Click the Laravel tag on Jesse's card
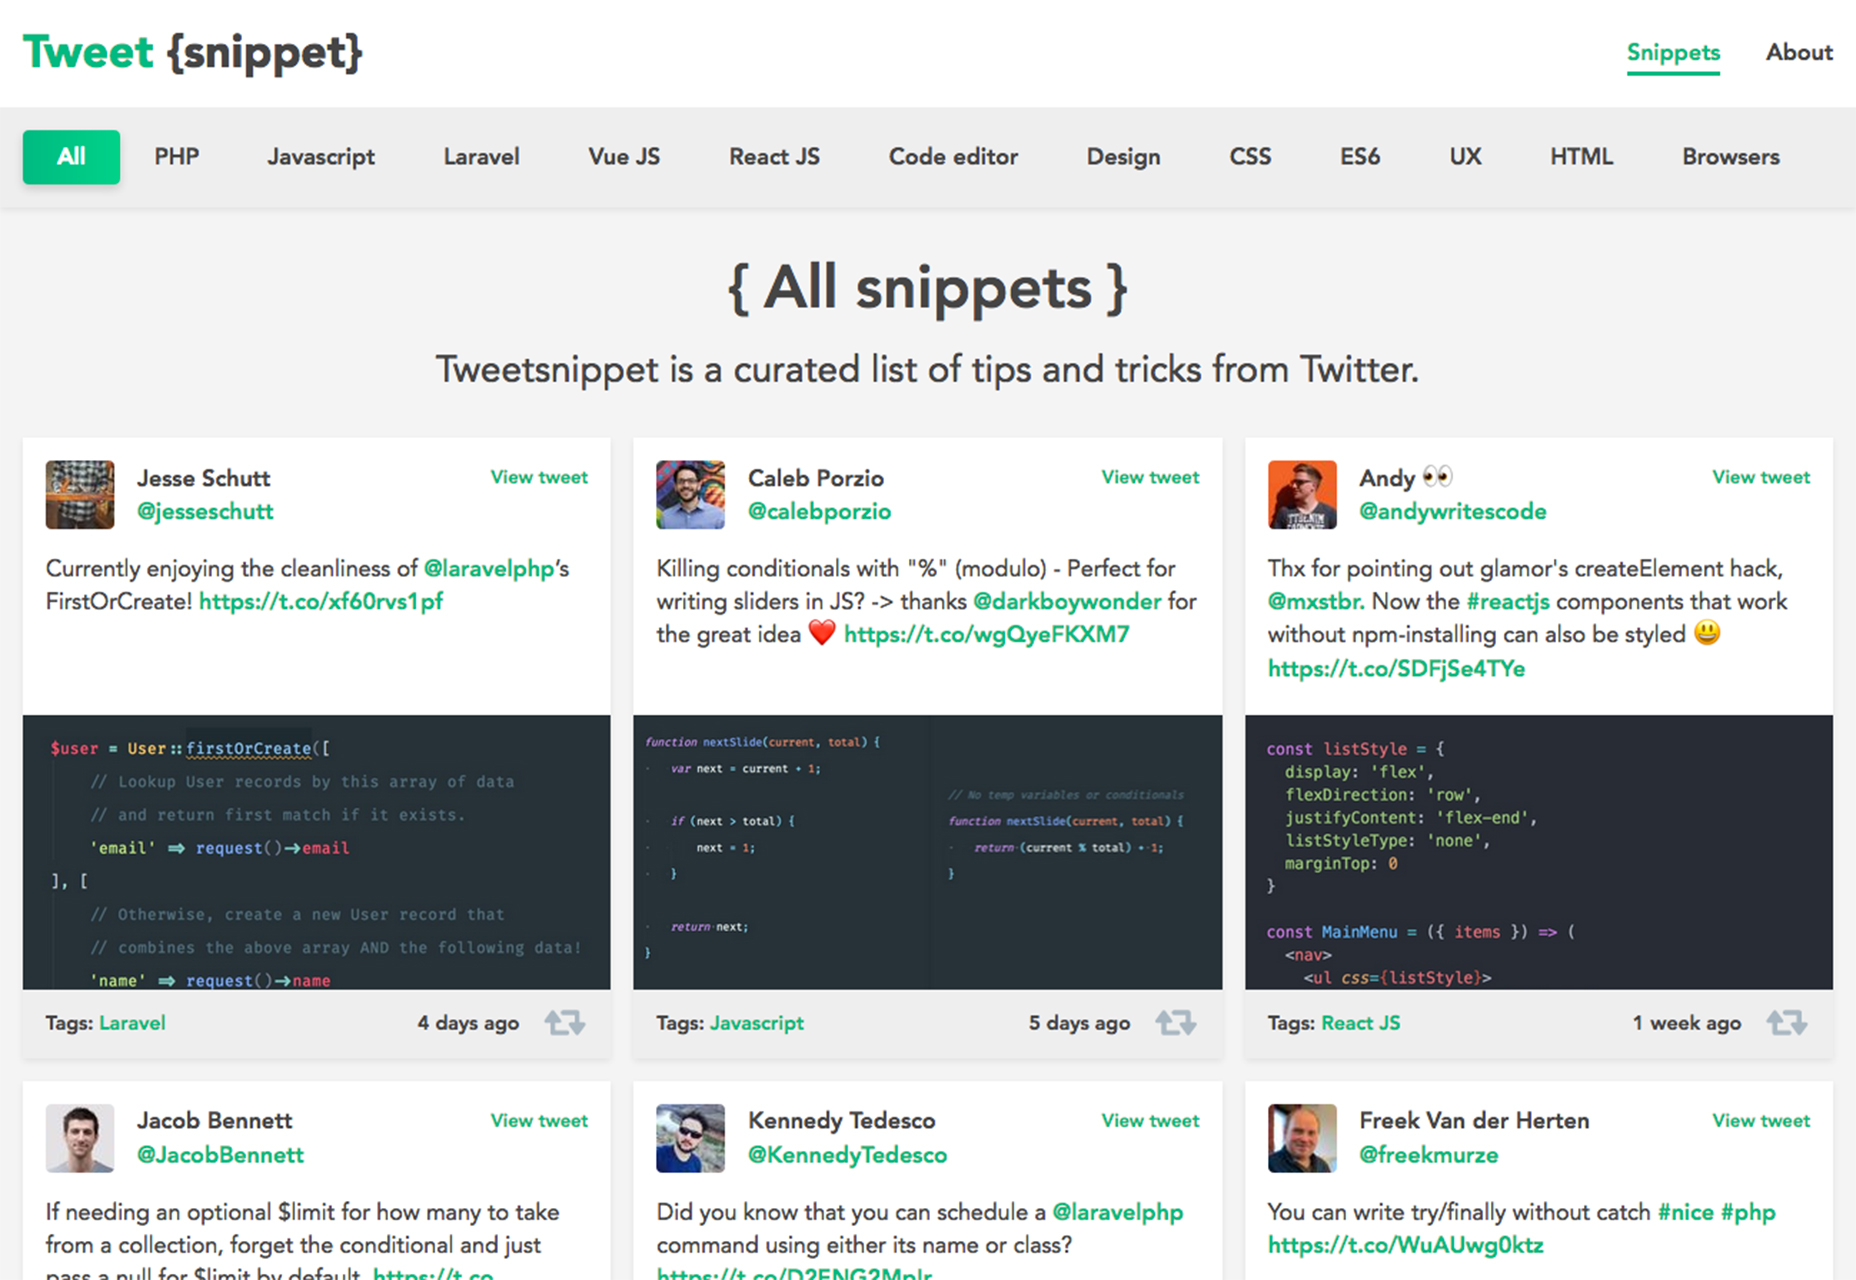This screenshot has height=1280, width=1856. tap(132, 1023)
